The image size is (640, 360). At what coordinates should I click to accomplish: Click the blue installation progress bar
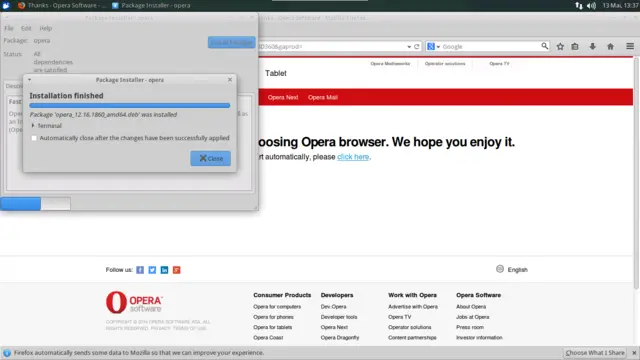(130, 105)
